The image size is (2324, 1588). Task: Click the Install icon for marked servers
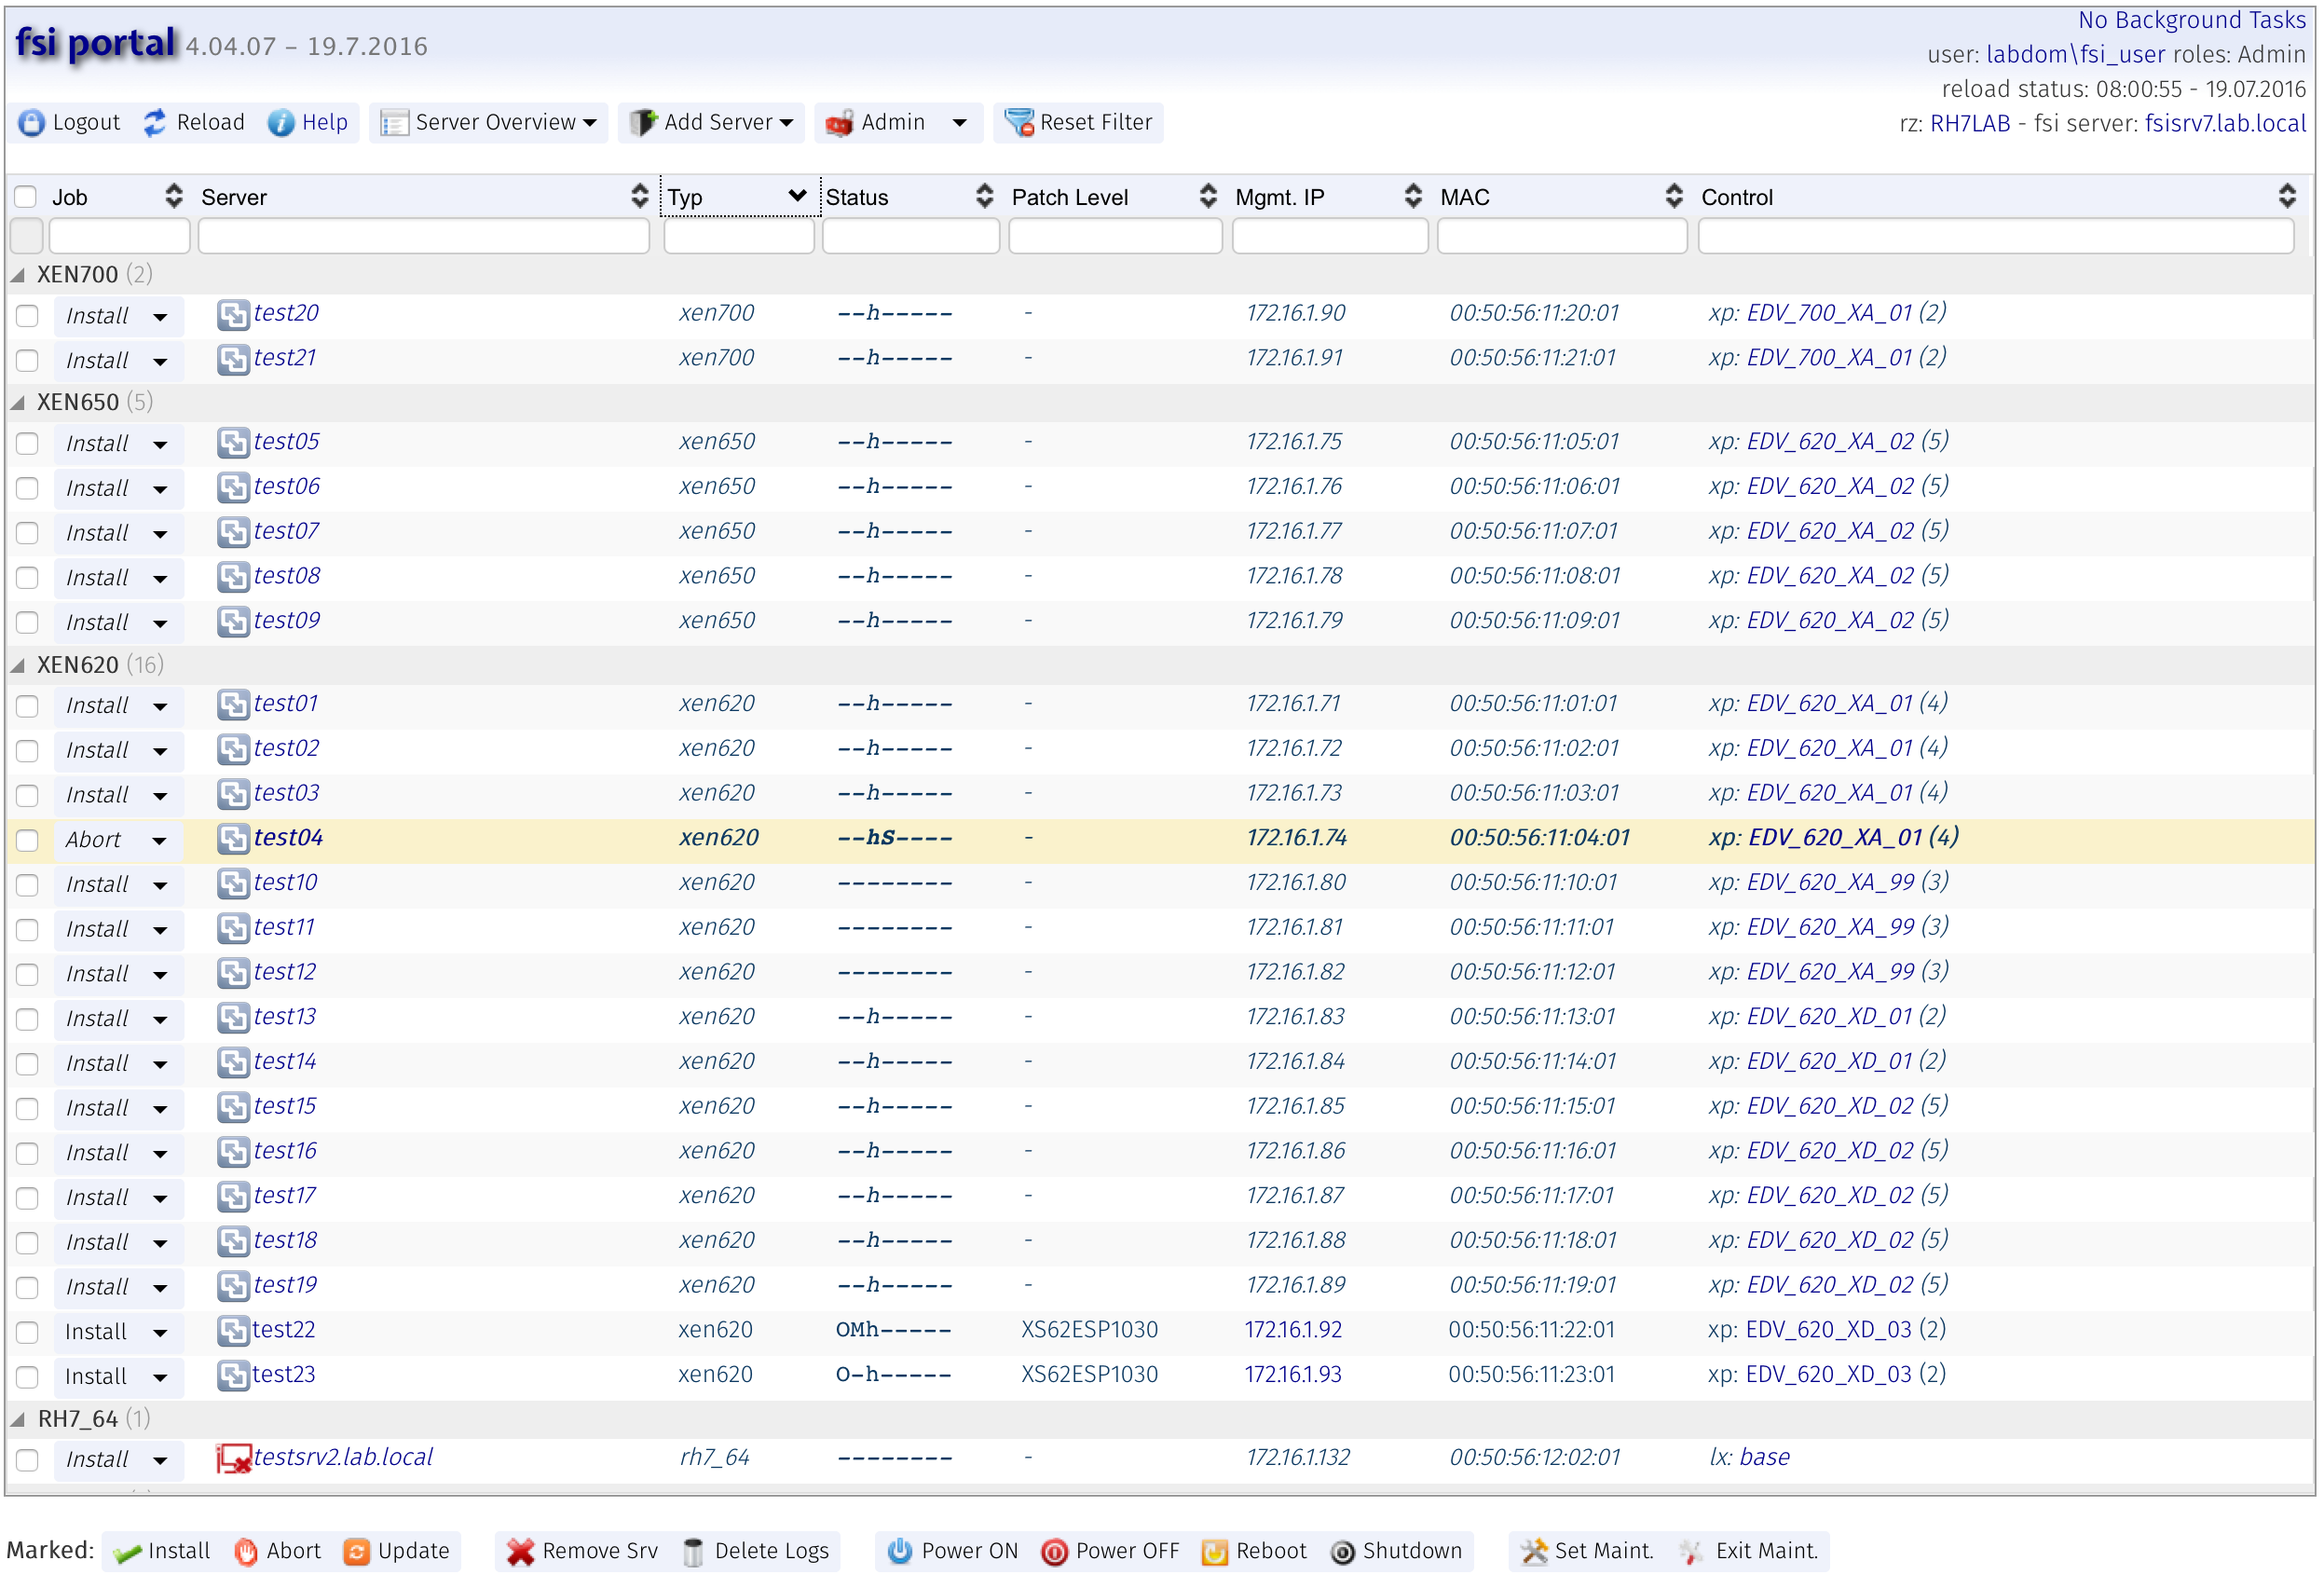tap(127, 1551)
